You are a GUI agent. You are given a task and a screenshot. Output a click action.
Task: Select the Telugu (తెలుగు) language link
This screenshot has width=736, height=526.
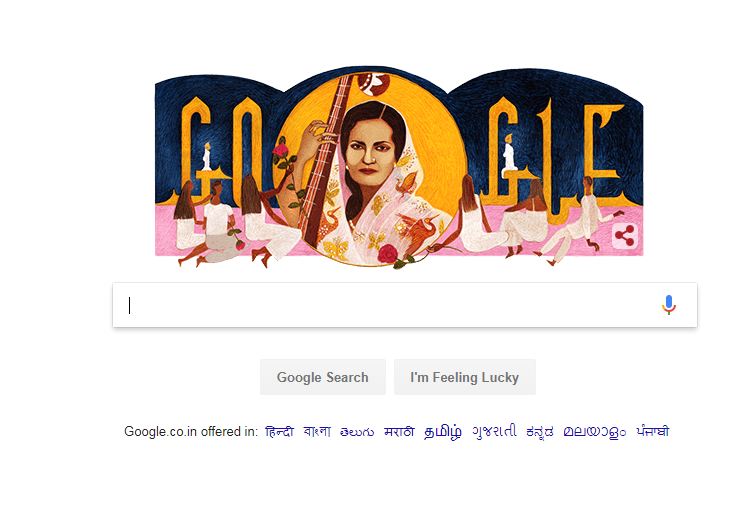click(357, 432)
